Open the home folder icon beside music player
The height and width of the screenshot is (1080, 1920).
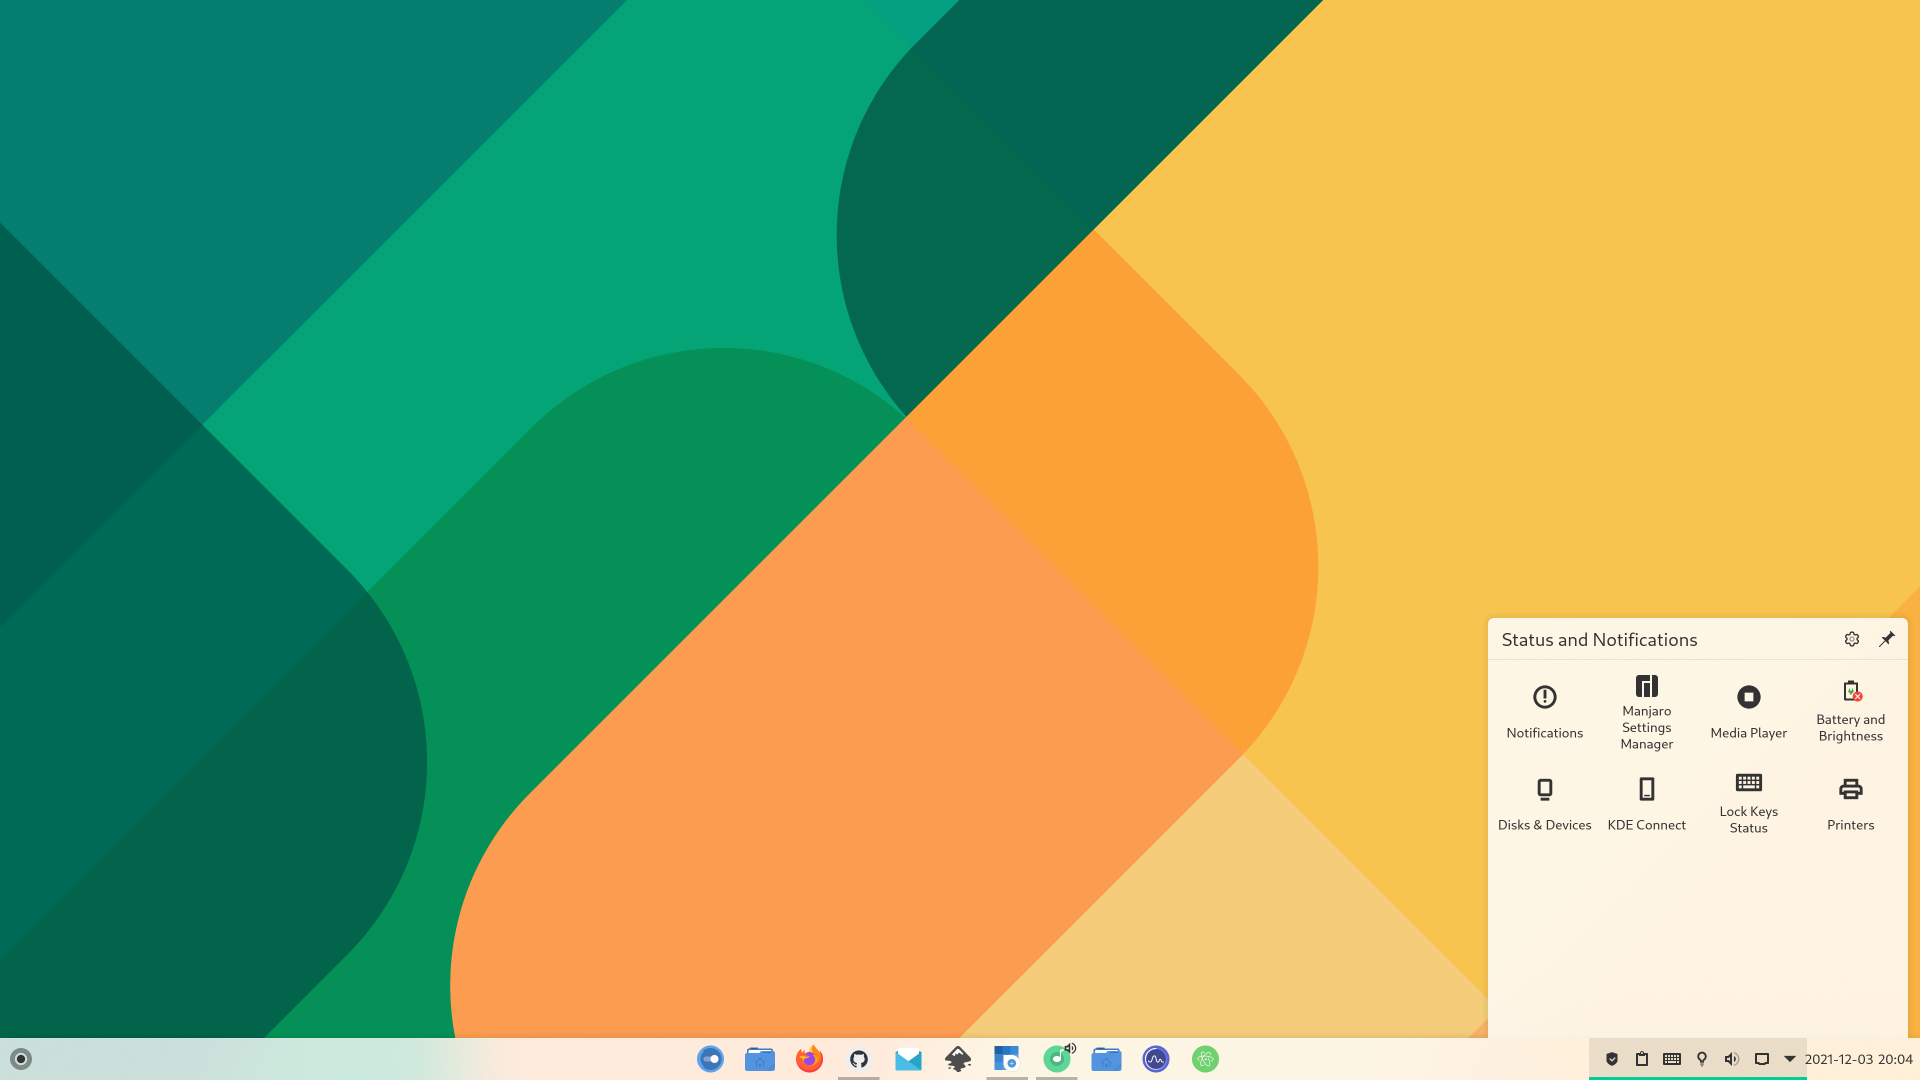click(1106, 1059)
